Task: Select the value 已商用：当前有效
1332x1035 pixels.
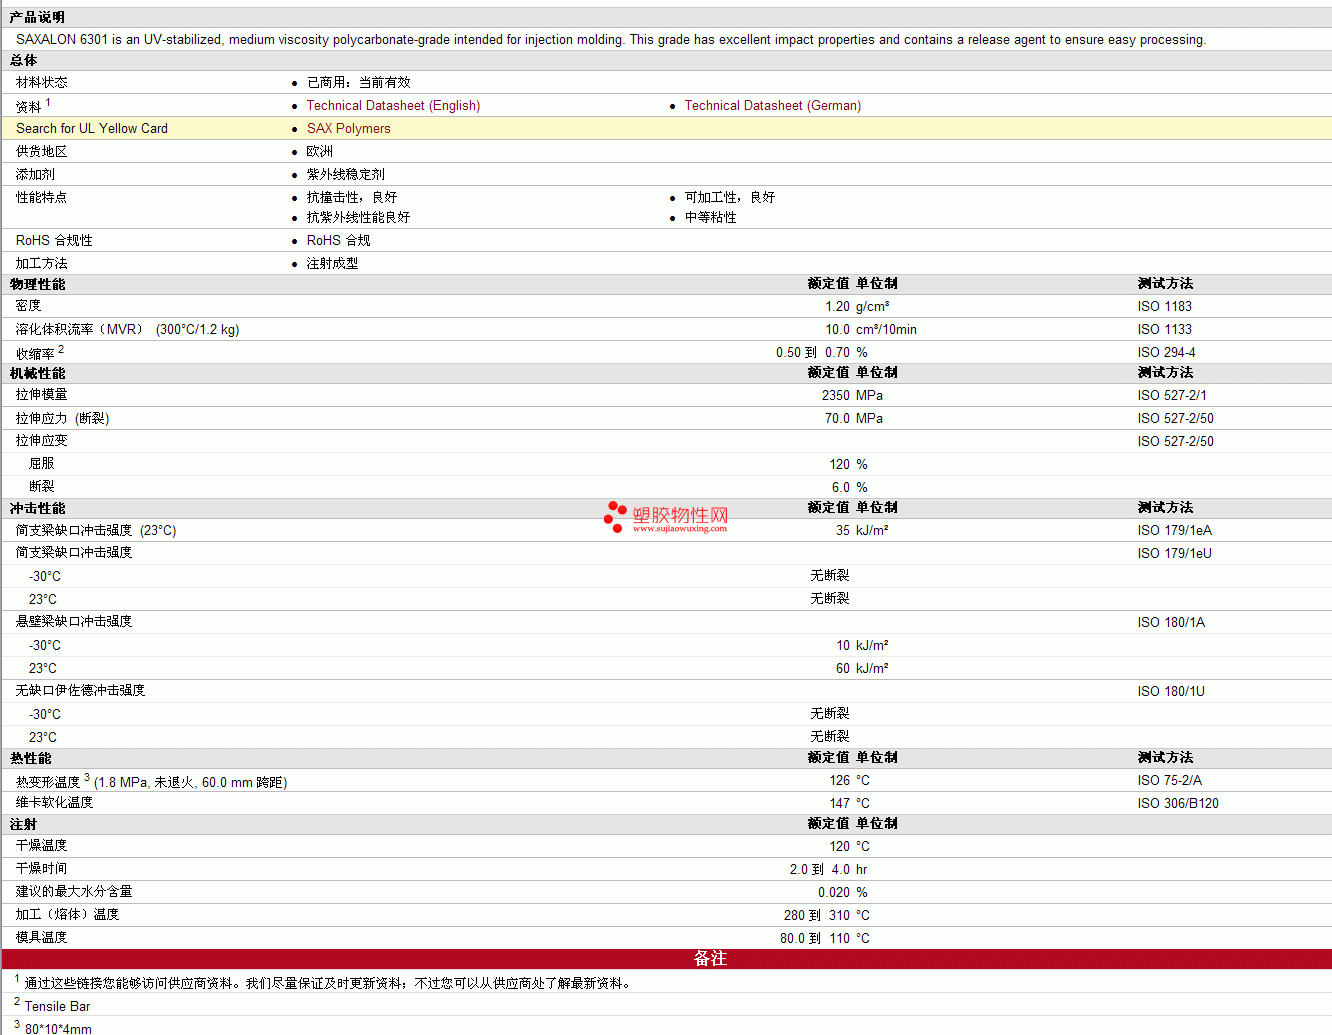Action: pyautogui.click(x=358, y=83)
